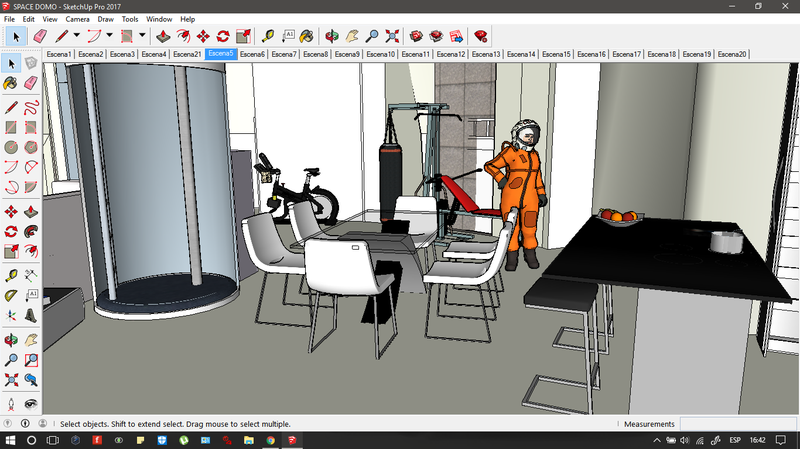The width and height of the screenshot is (800, 449).
Task: Click the Zoom Extents icon in top toolbar
Action: tap(393, 36)
